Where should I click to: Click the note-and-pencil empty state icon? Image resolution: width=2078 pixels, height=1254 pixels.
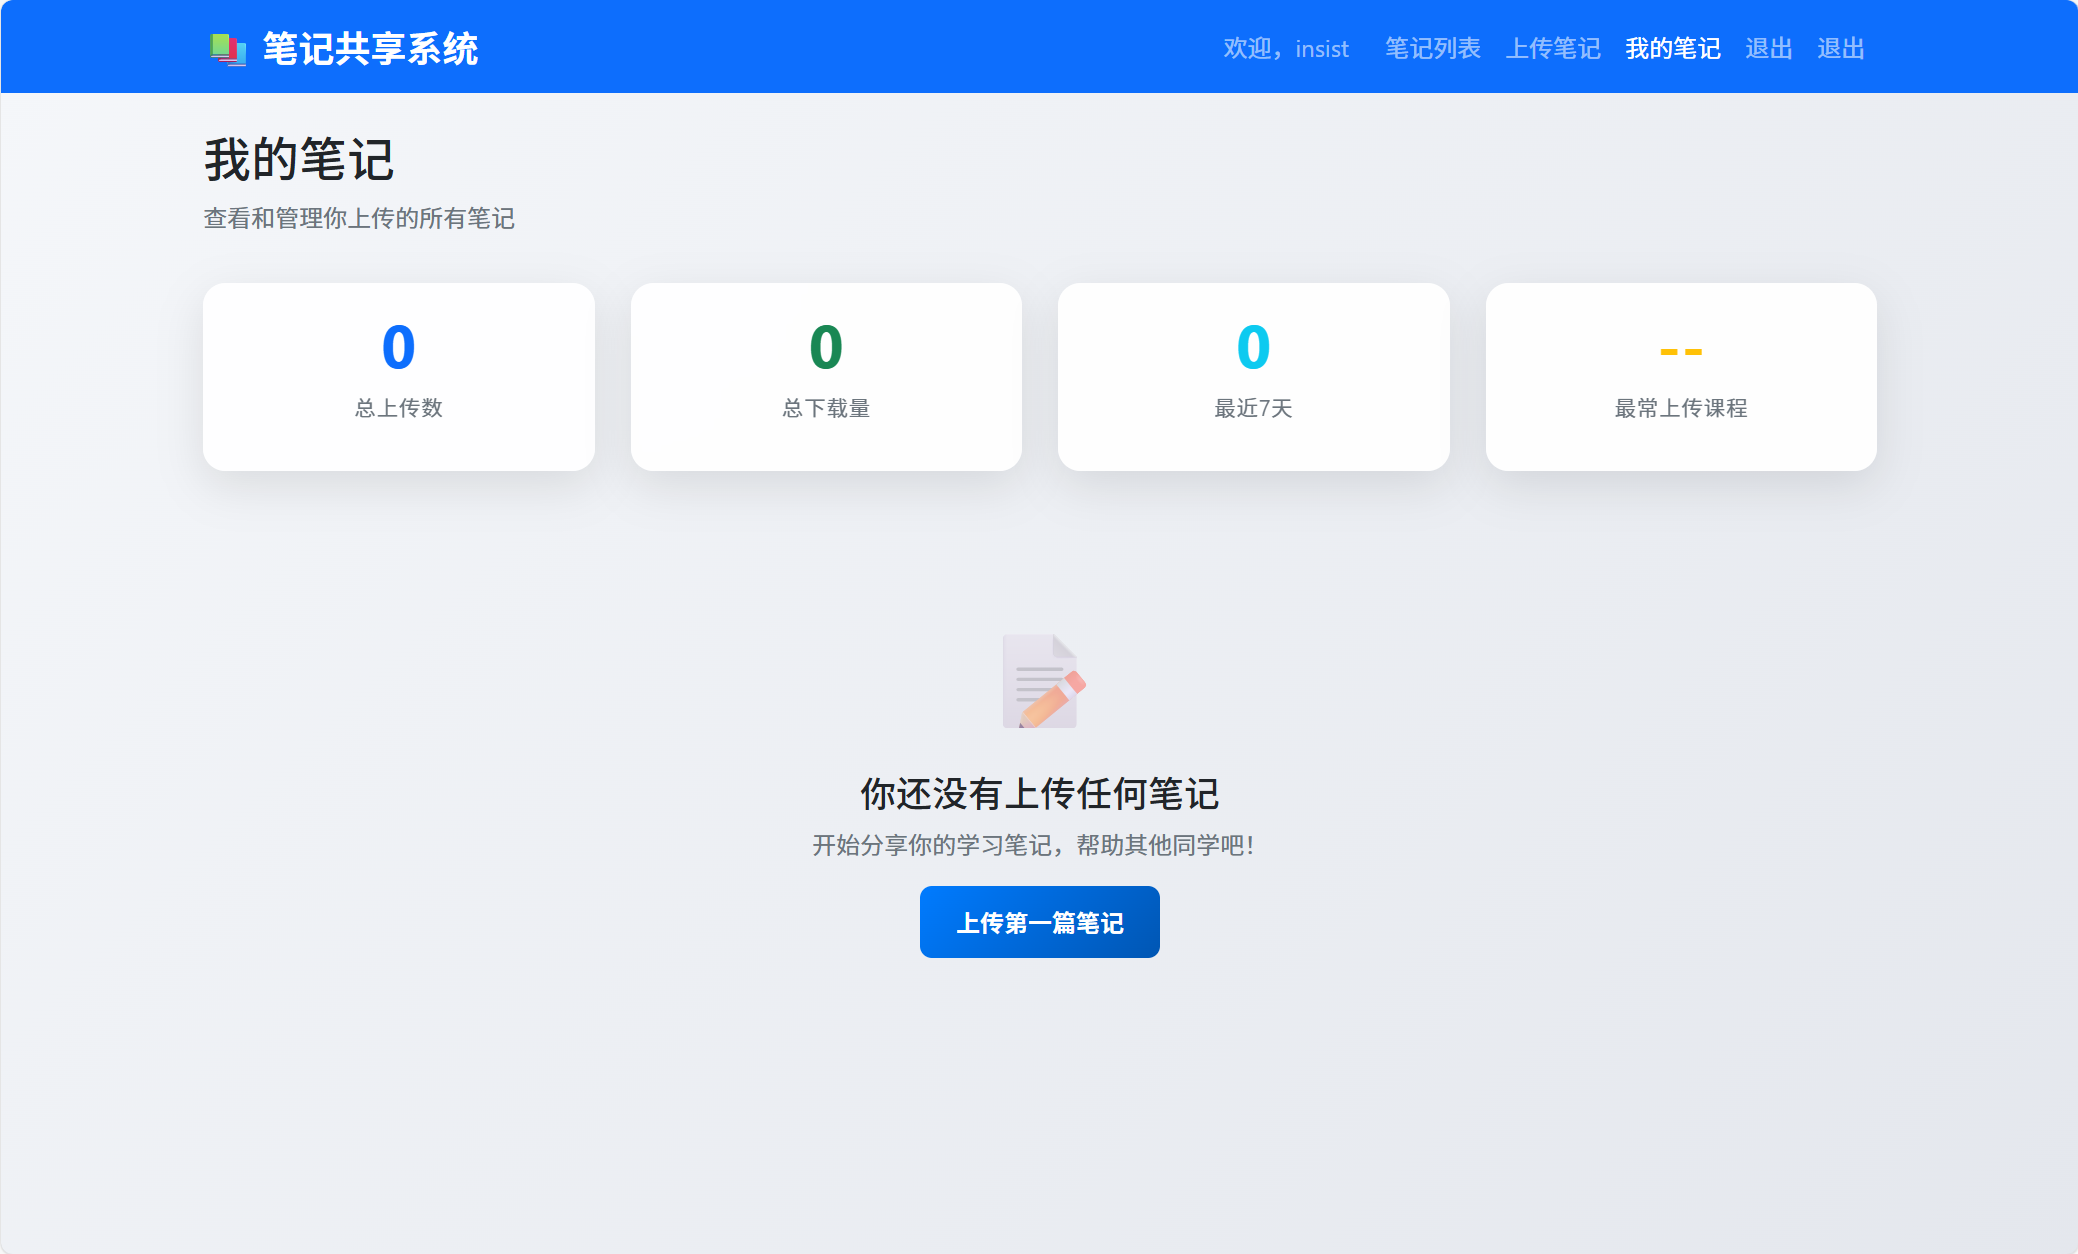[x=1042, y=682]
